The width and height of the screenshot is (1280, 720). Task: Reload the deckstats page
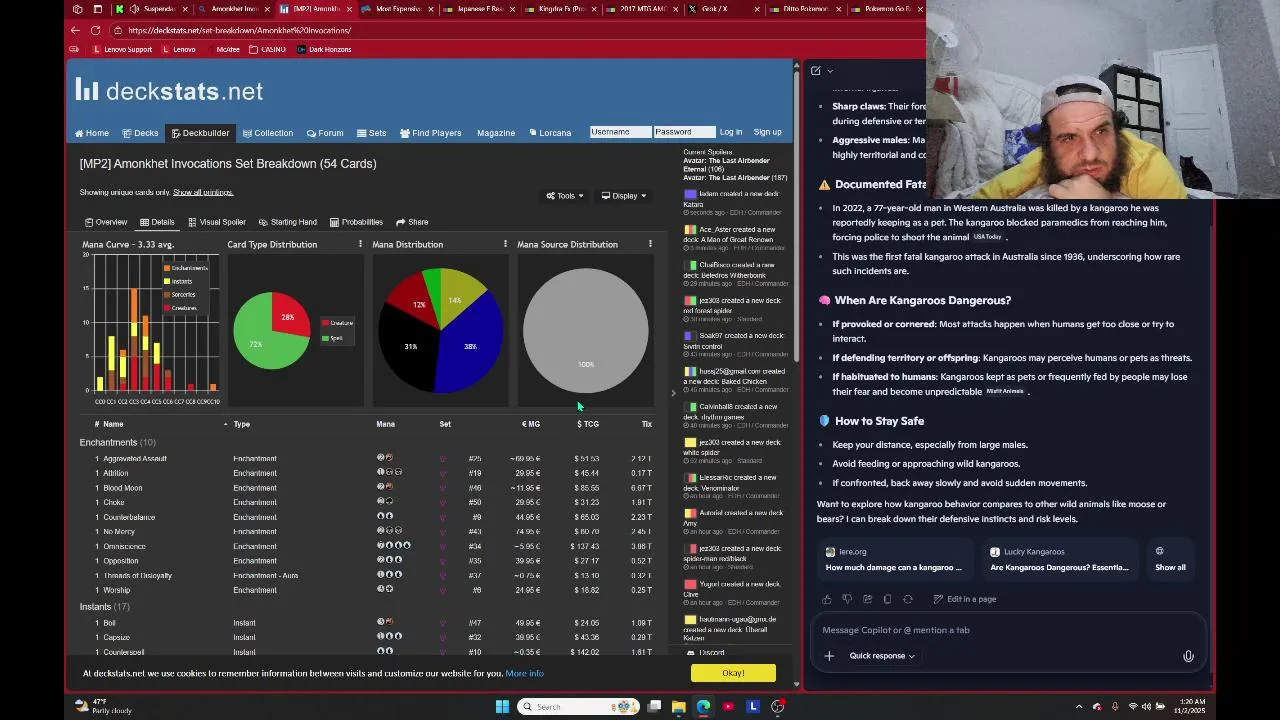(x=96, y=30)
